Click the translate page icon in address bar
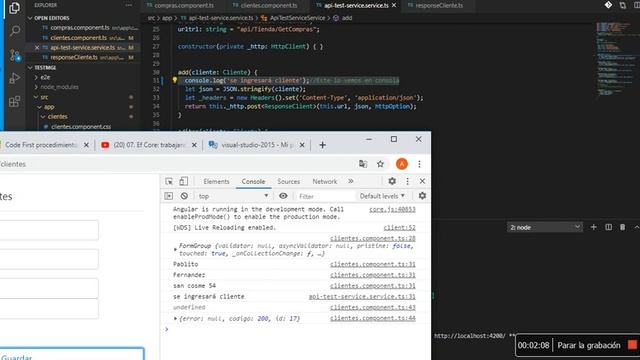 (x=362, y=164)
